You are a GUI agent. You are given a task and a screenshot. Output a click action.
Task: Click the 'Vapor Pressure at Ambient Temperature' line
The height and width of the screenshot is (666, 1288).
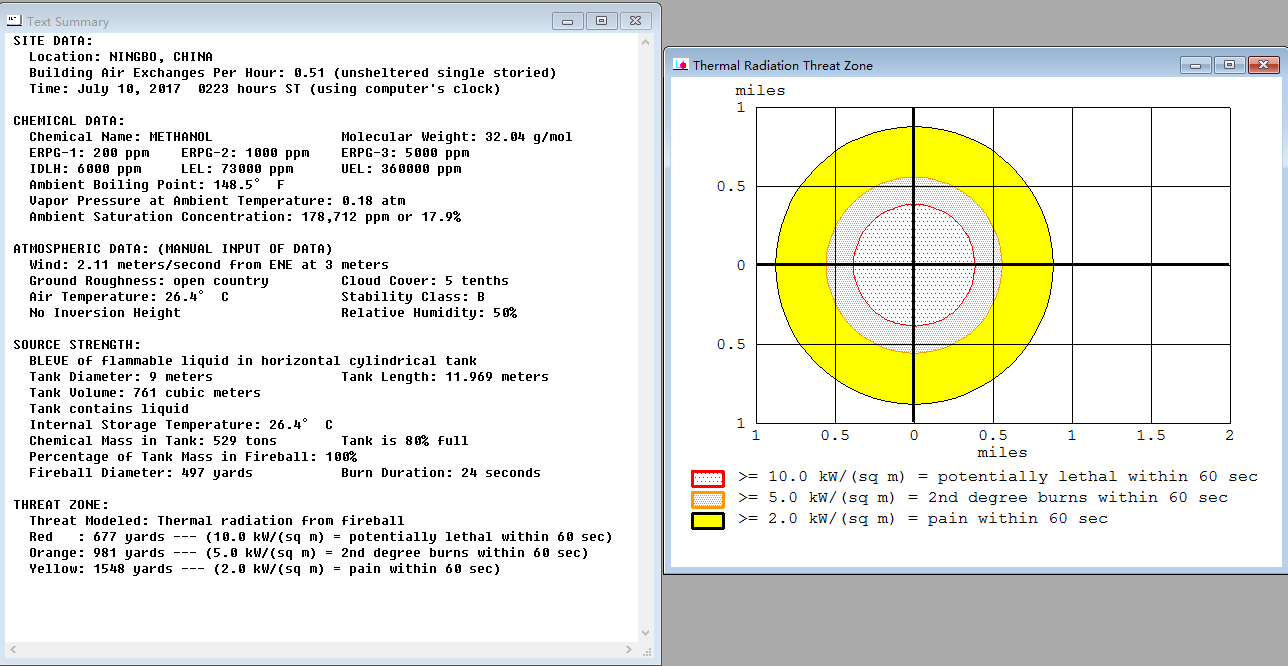pos(217,201)
